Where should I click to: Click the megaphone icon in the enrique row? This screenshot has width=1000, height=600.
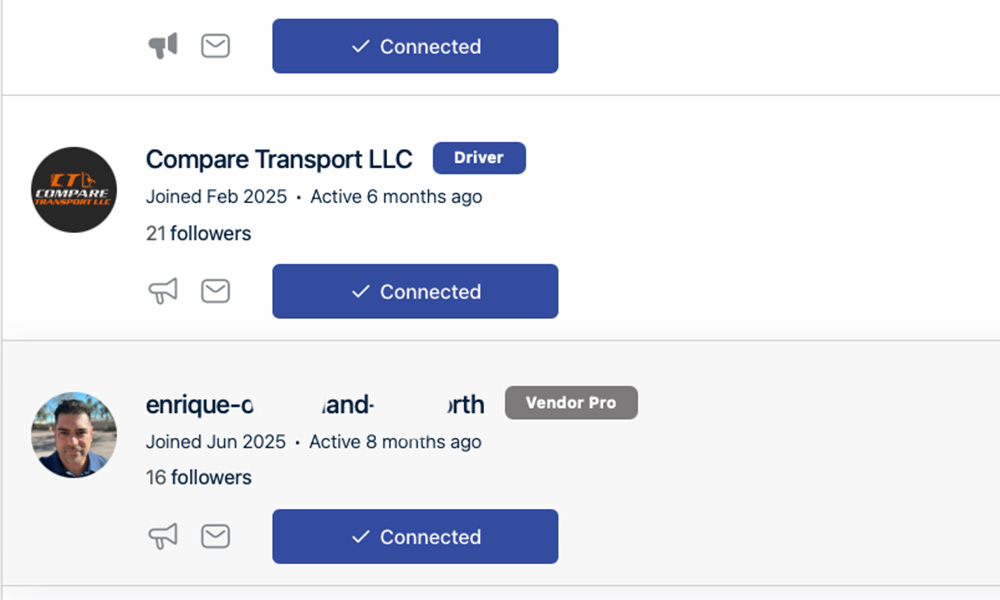[x=163, y=536]
